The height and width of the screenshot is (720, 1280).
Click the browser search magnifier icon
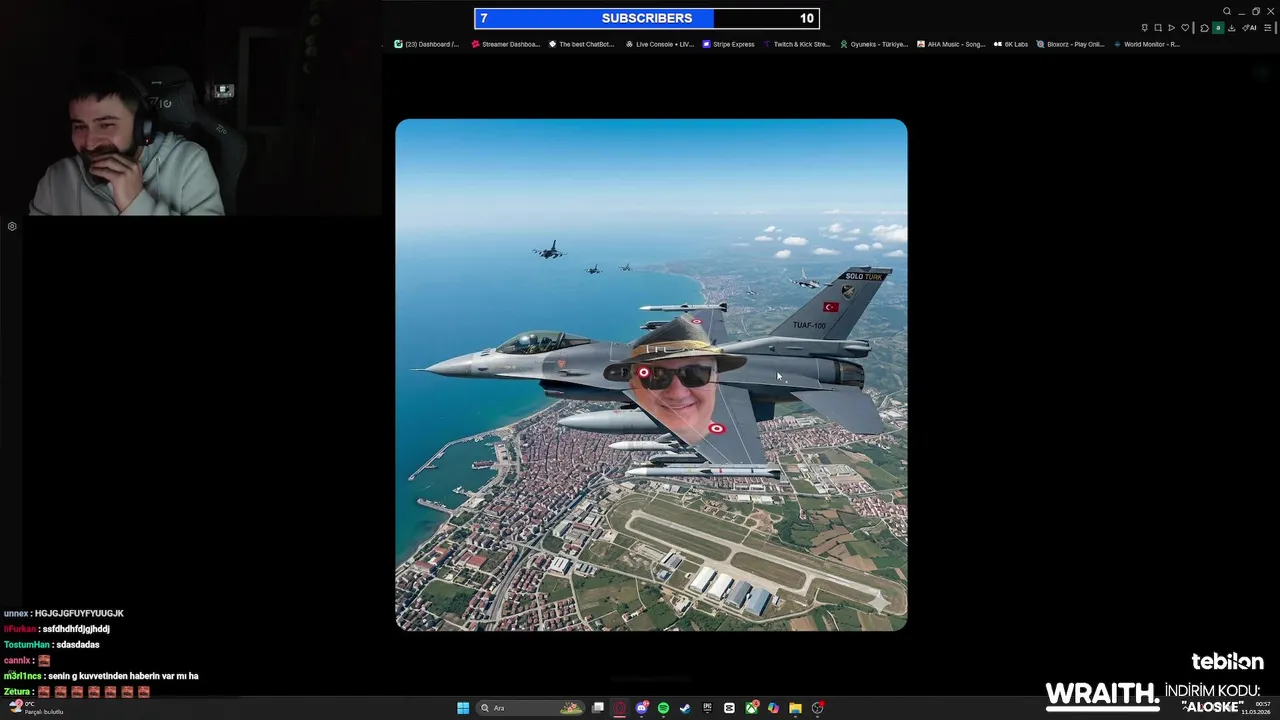[x=1227, y=11]
